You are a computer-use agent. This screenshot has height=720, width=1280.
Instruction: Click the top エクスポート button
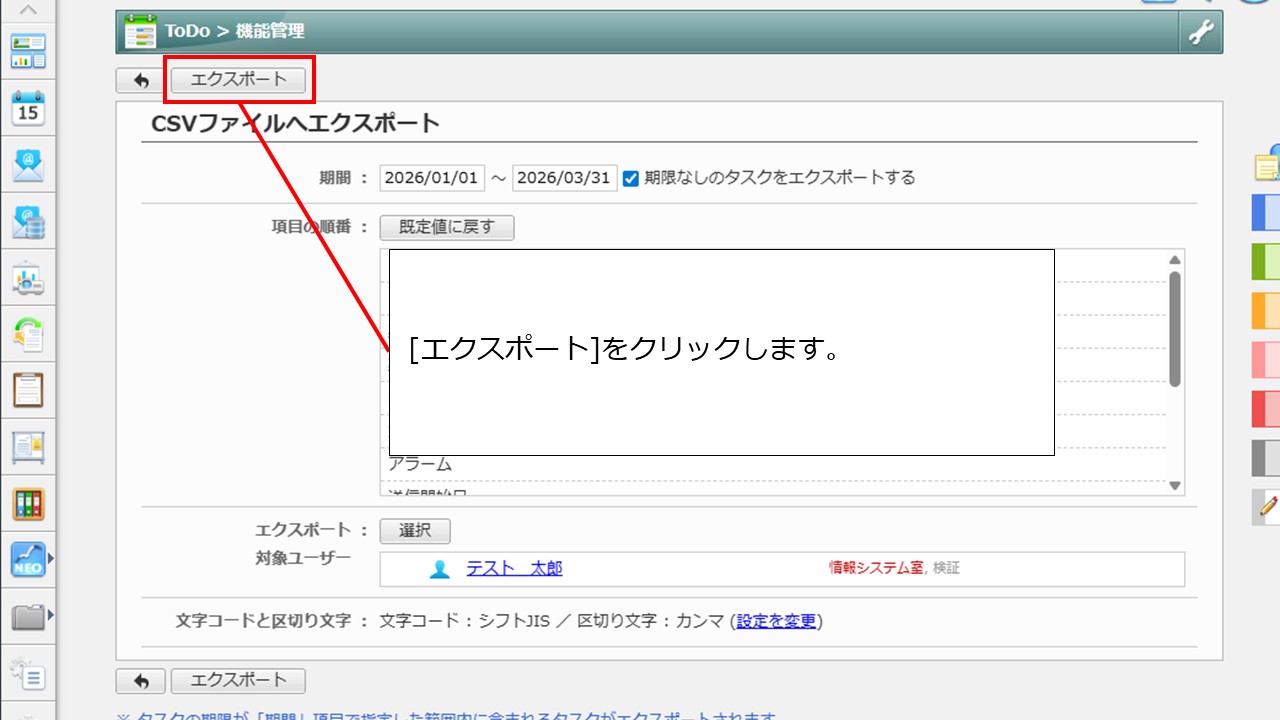tap(238, 80)
